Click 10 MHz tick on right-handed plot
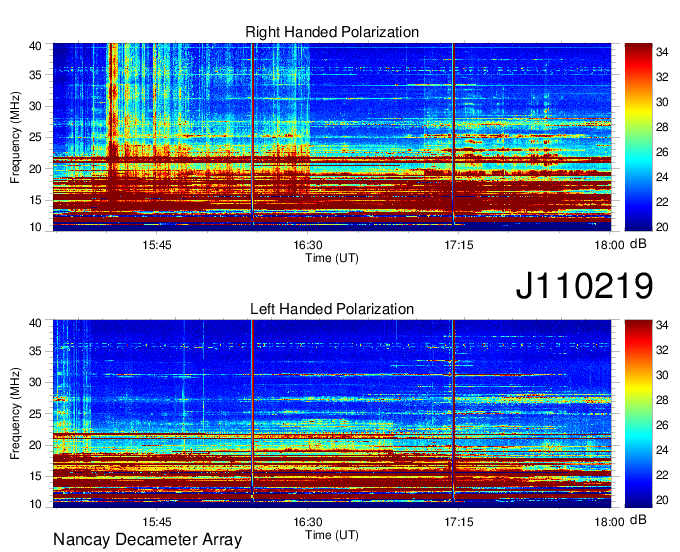Image resolution: width=680 pixels, height=552 pixels. (x=35, y=227)
